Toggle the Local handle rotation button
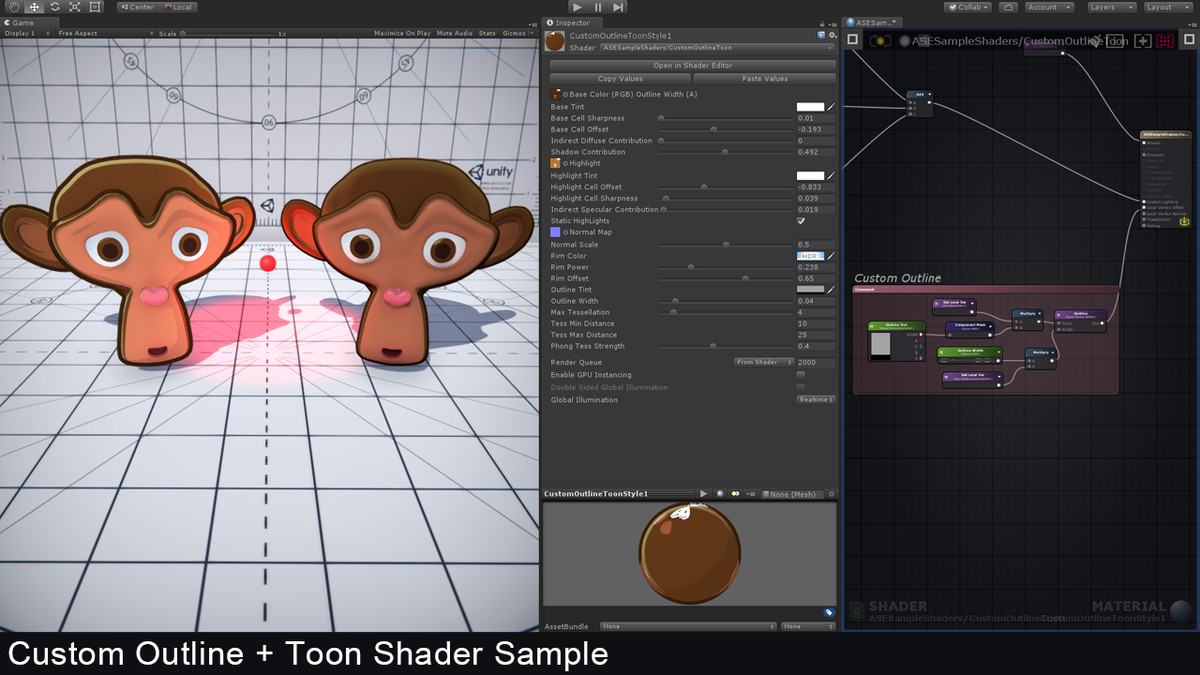The image size is (1200, 675). click(178, 7)
